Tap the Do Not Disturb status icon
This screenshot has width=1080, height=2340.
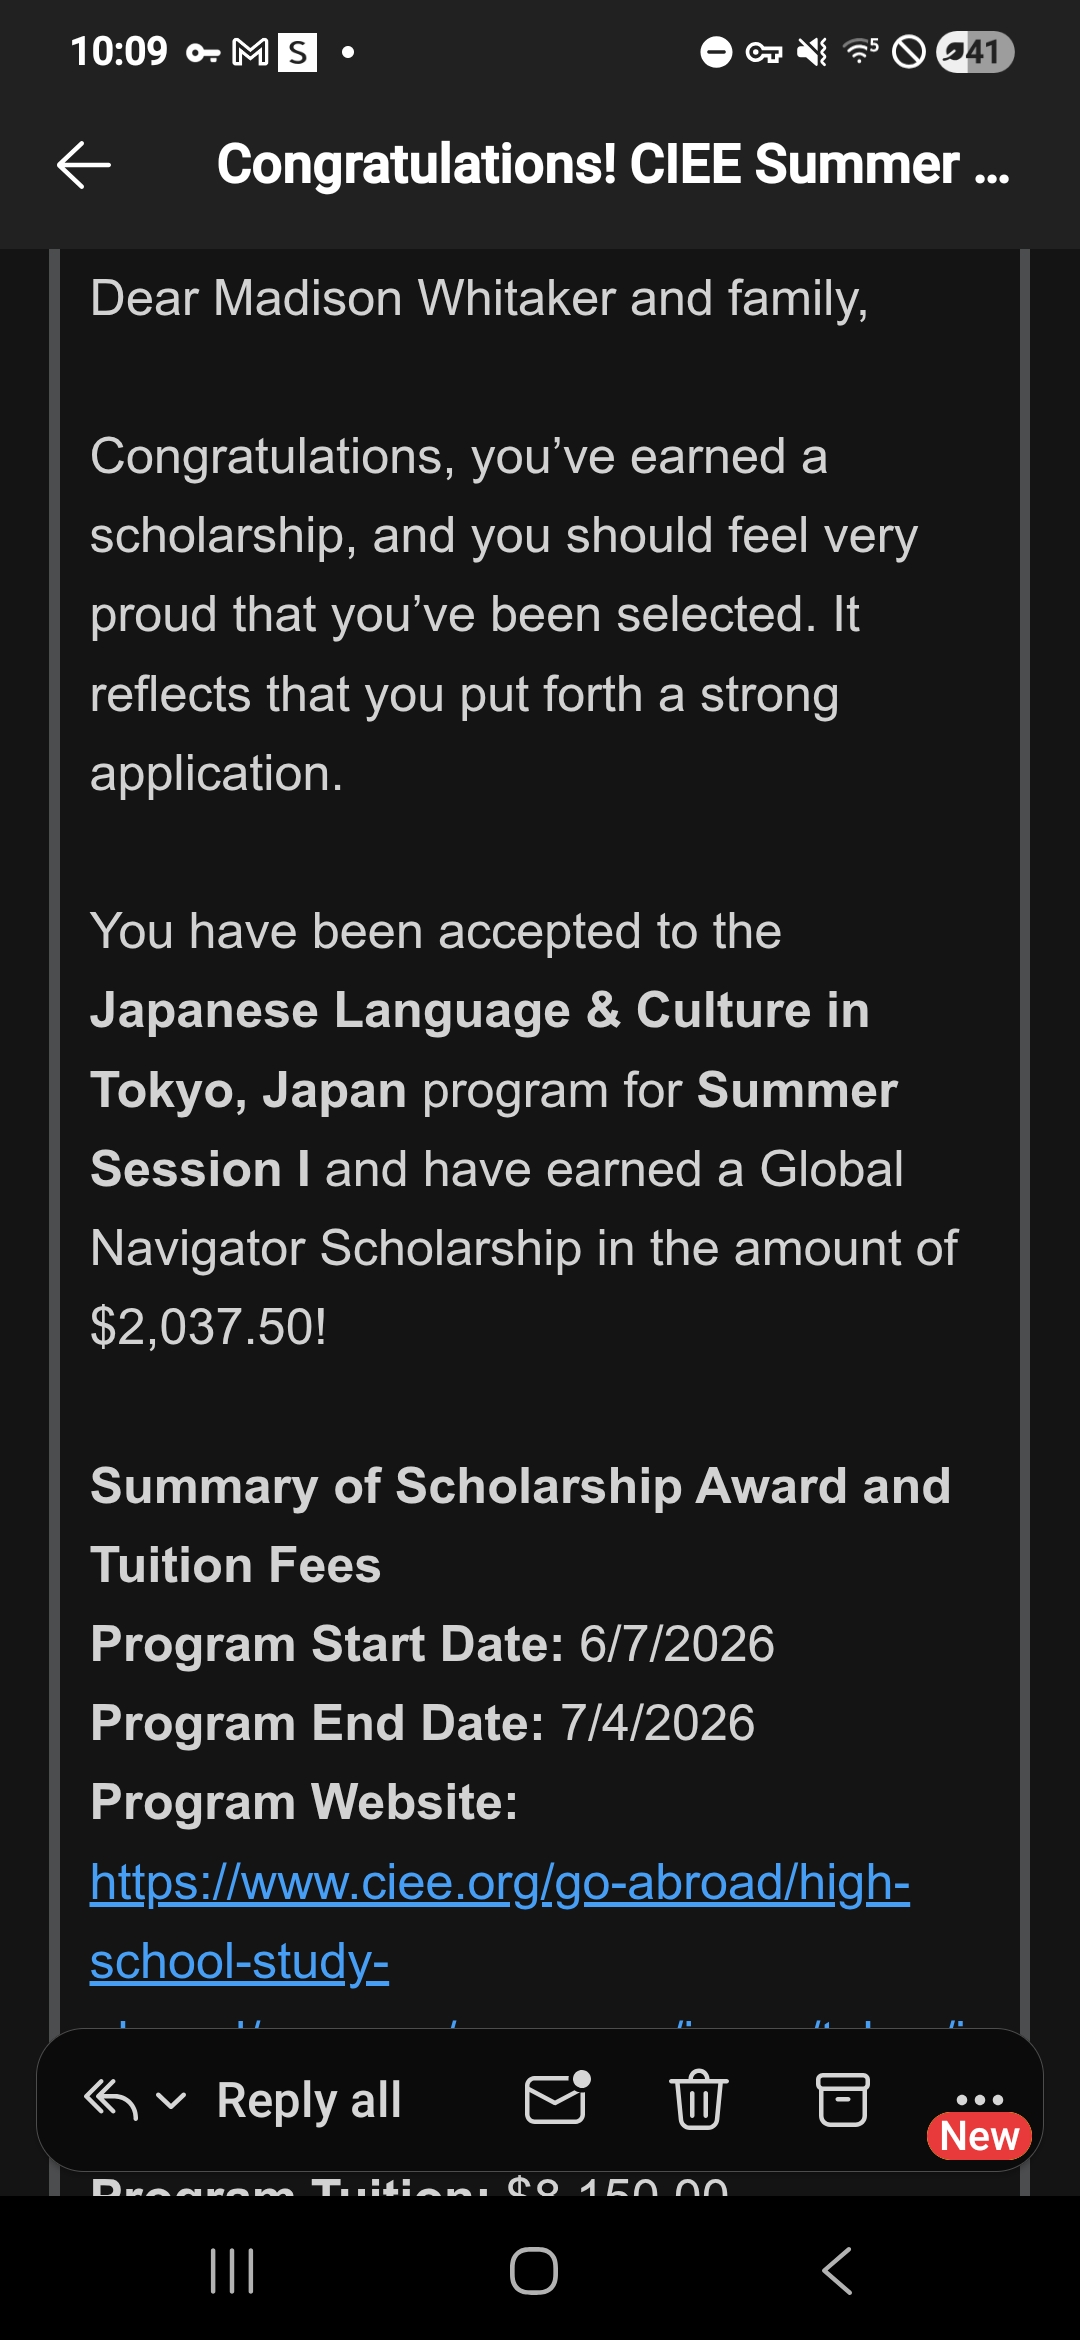716,52
